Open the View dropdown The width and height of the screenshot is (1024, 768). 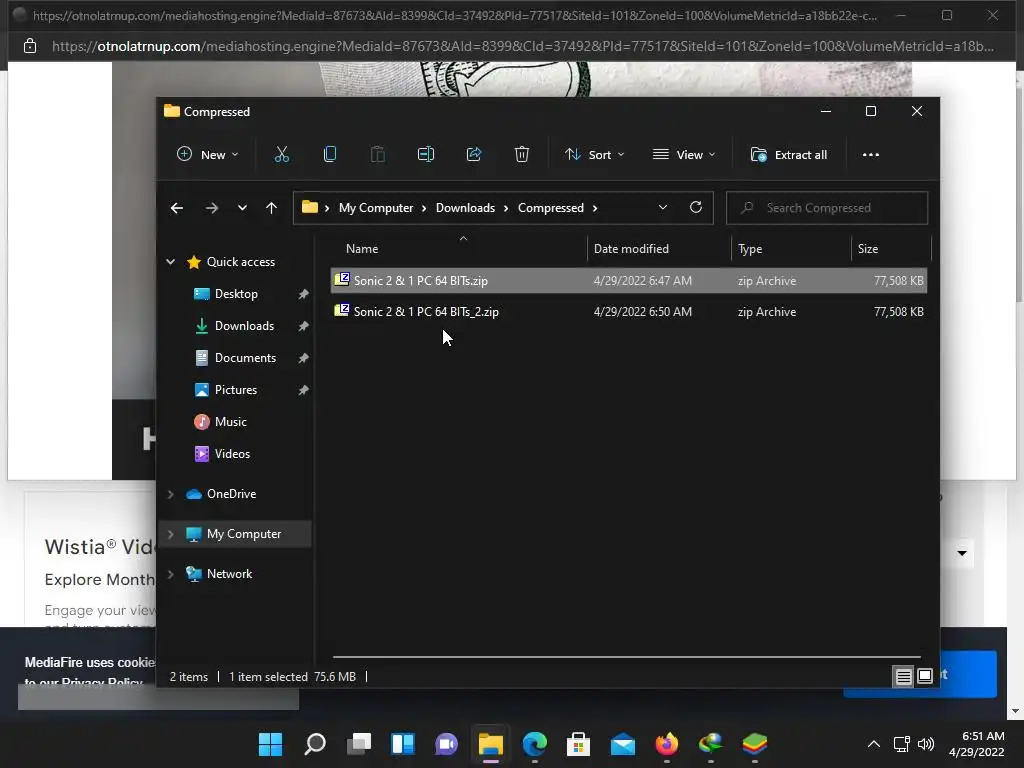click(684, 155)
